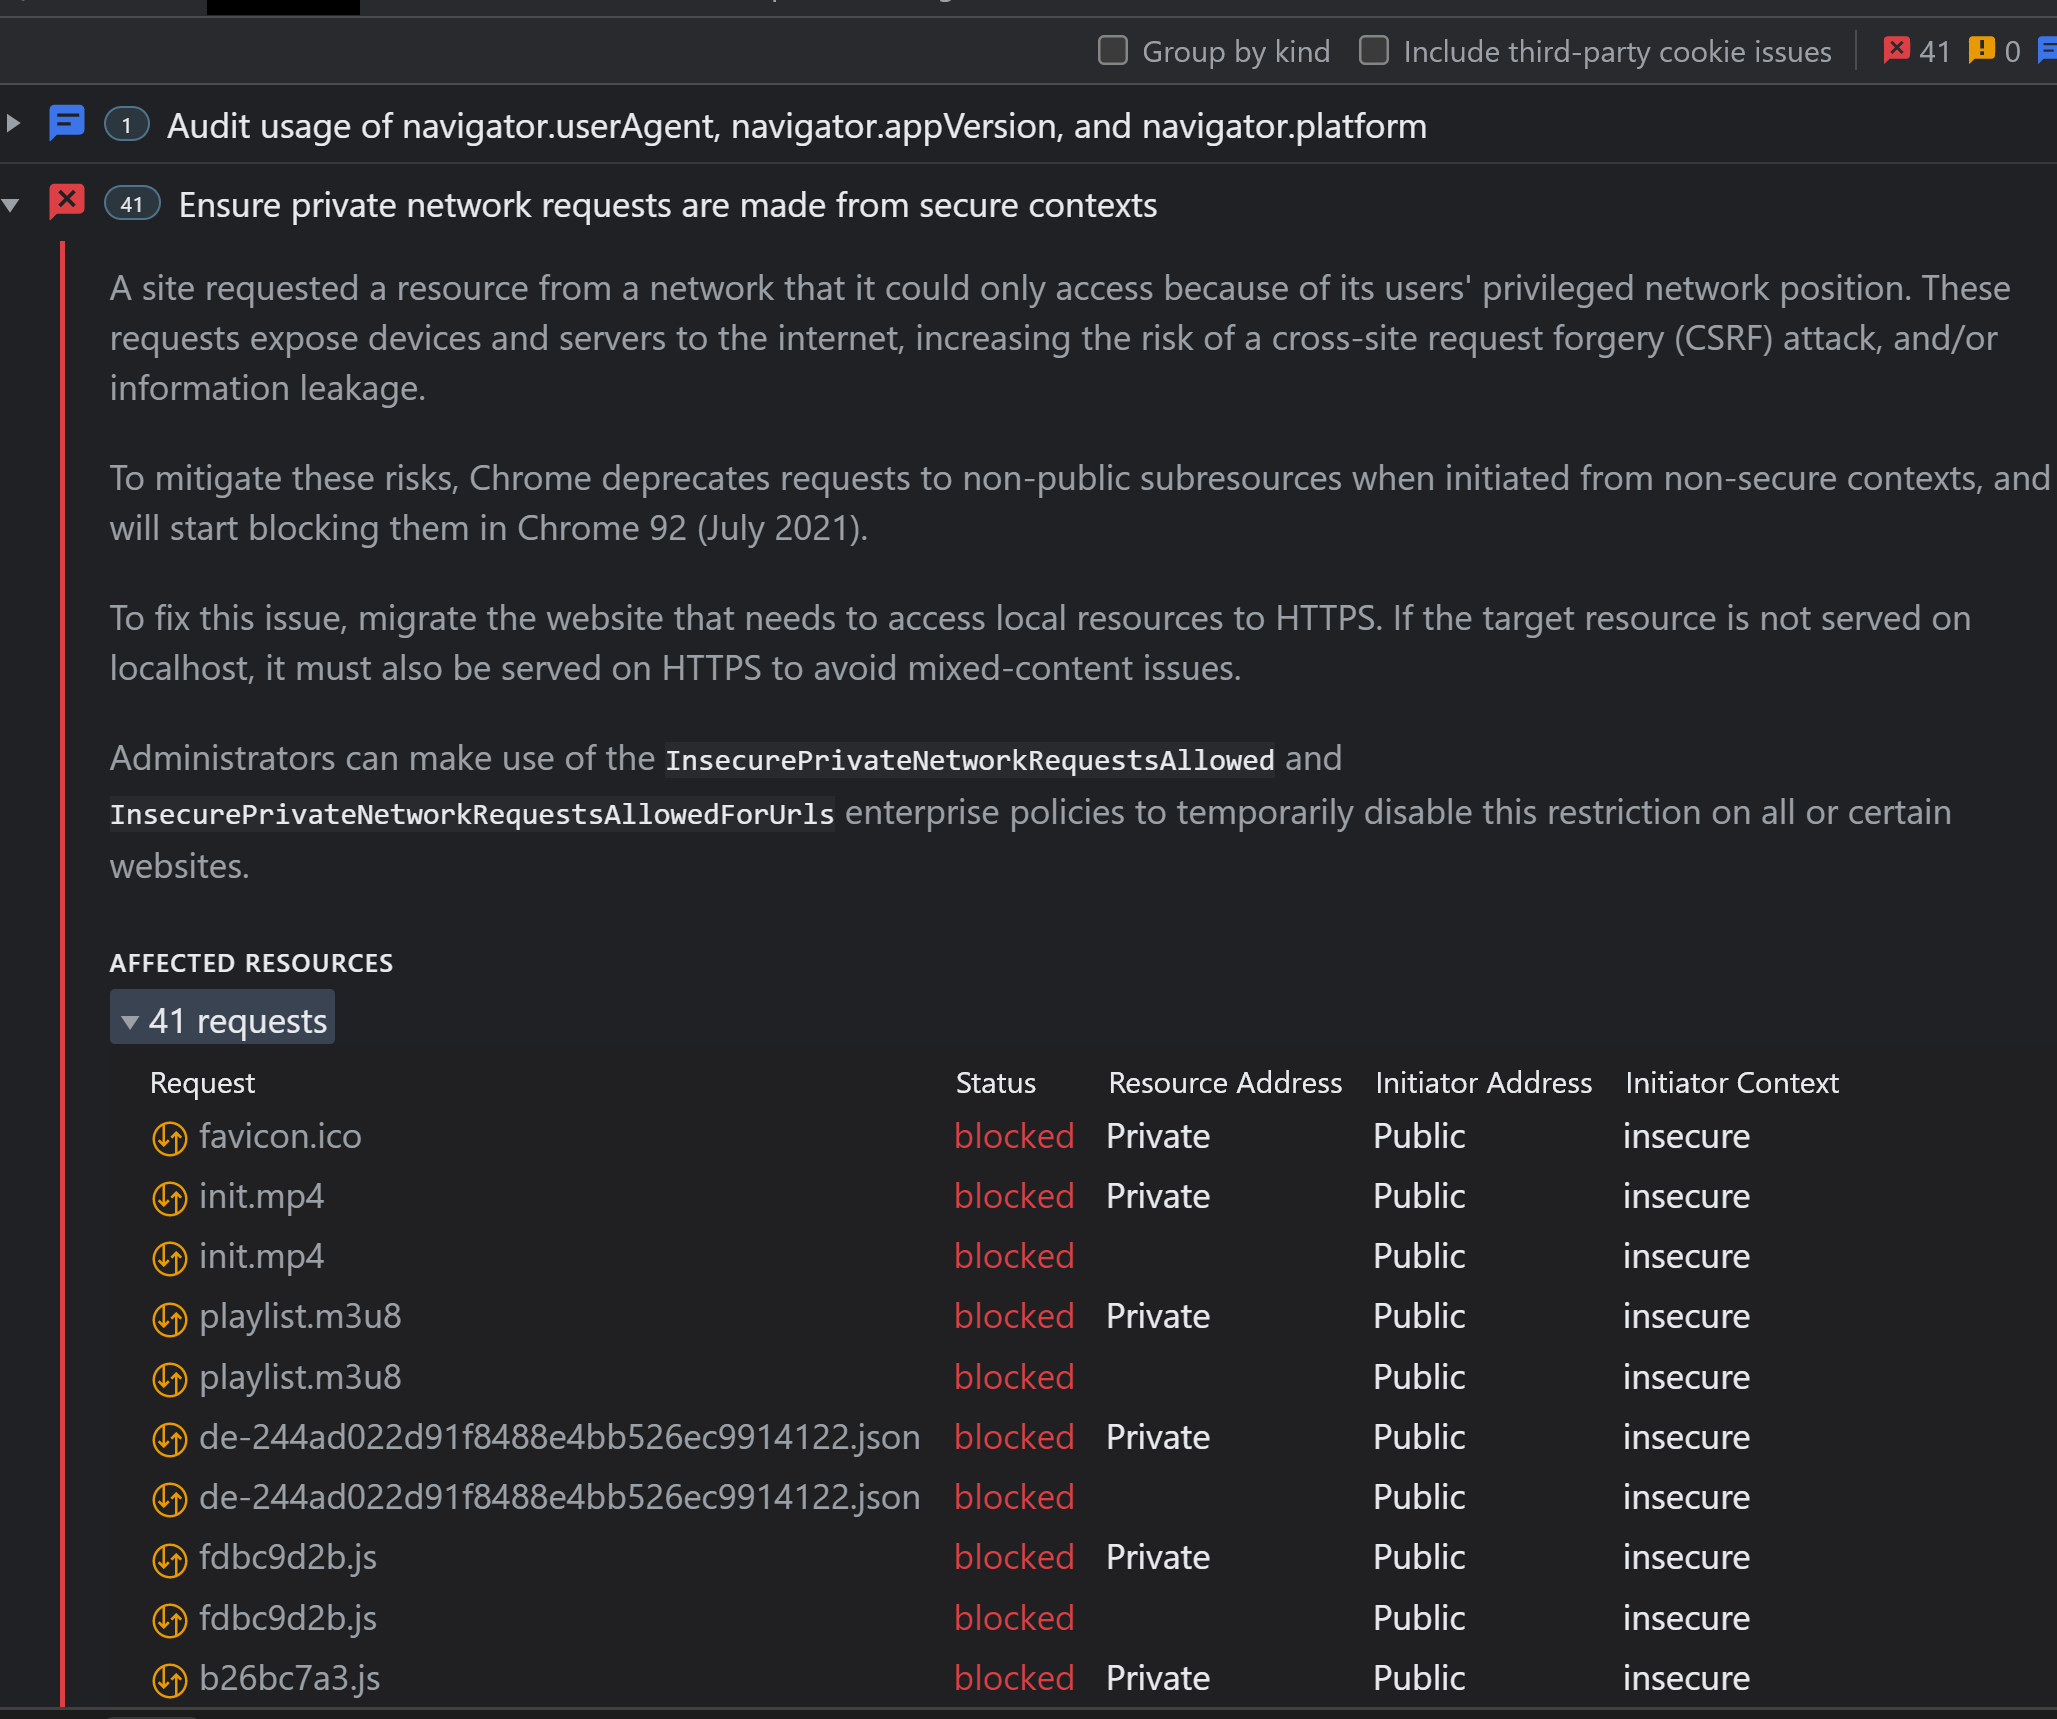
Task: Click the request icon next to playlist.m3u8
Action: 170,1318
